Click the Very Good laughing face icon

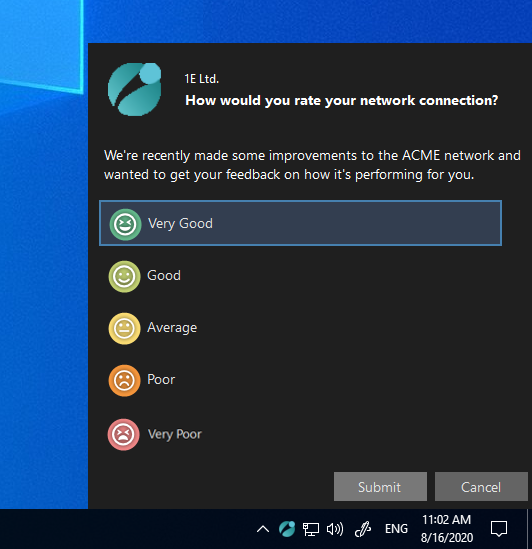click(125, 224)
